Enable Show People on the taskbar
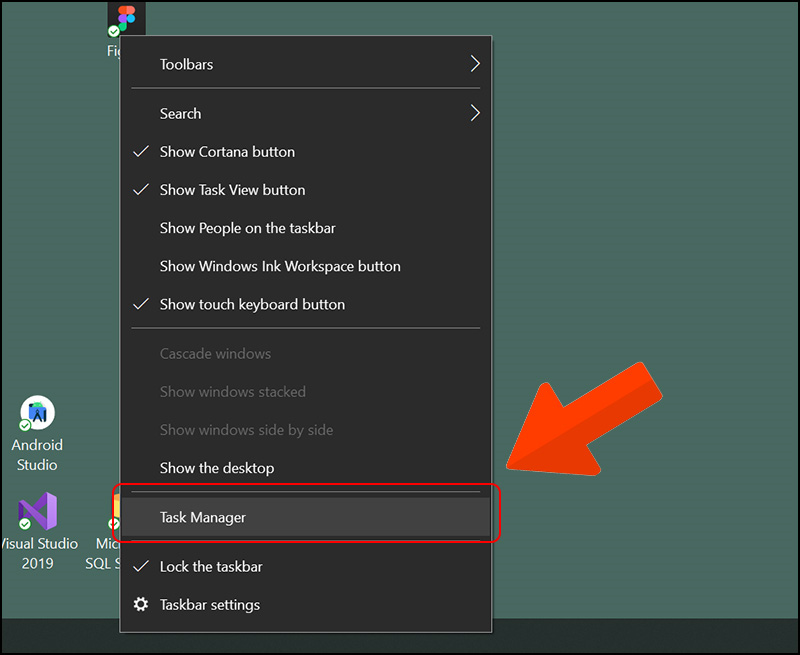This screenshot has width=800, height=655. [x=247, y=228]
